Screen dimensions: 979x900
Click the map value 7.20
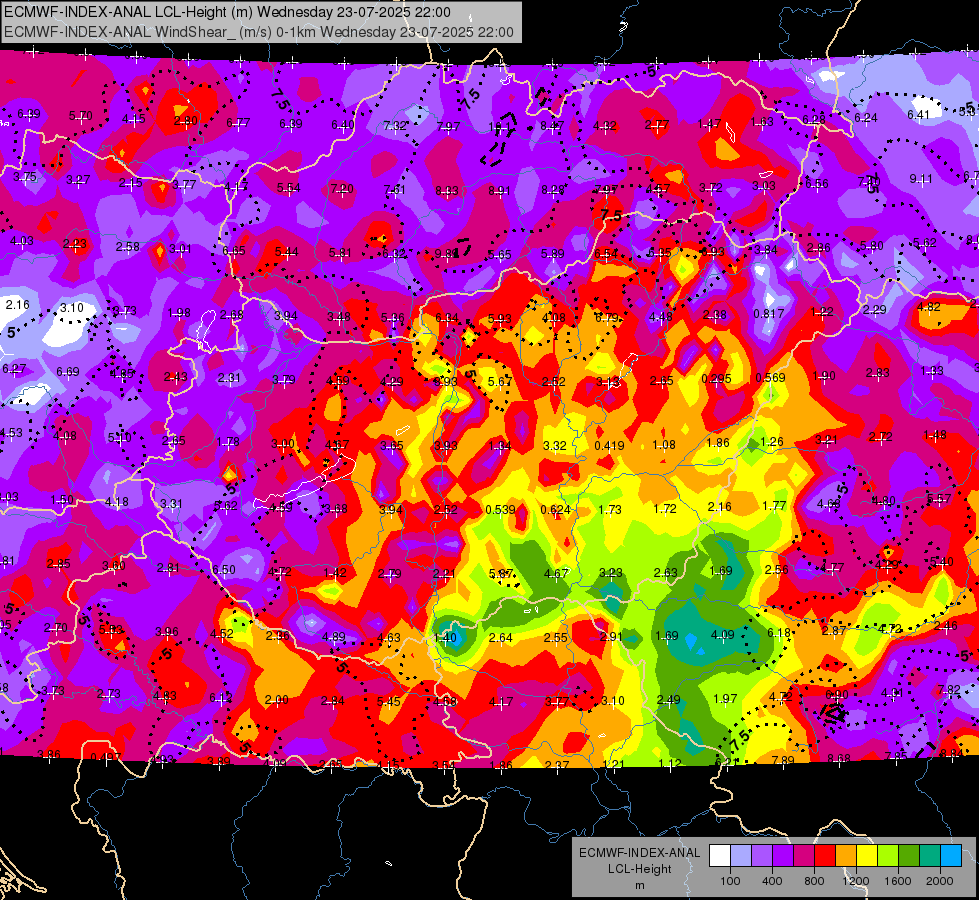pos(342,189)
